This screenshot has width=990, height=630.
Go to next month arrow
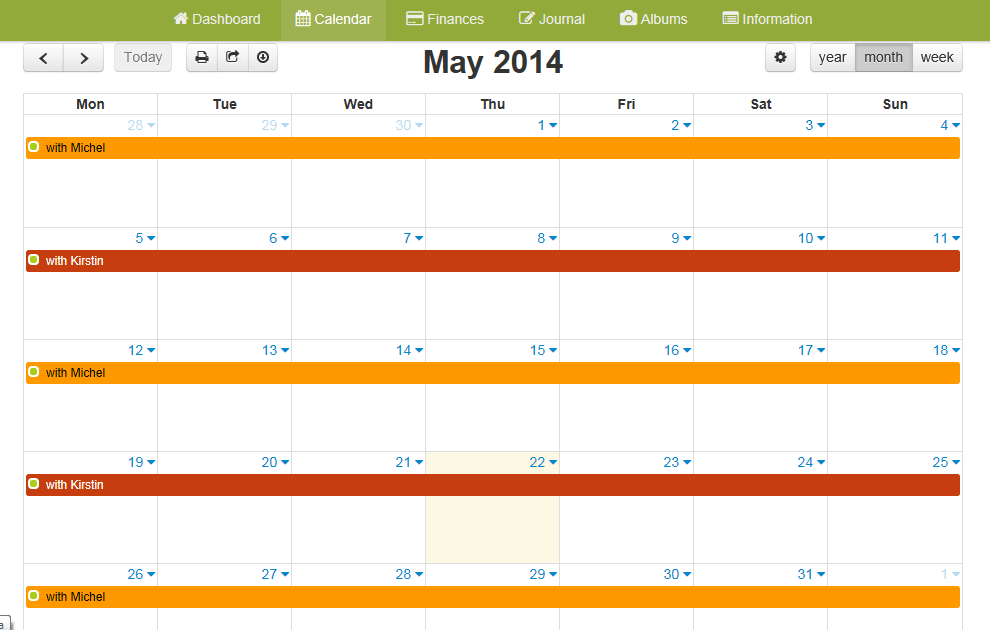click(83, 58)
